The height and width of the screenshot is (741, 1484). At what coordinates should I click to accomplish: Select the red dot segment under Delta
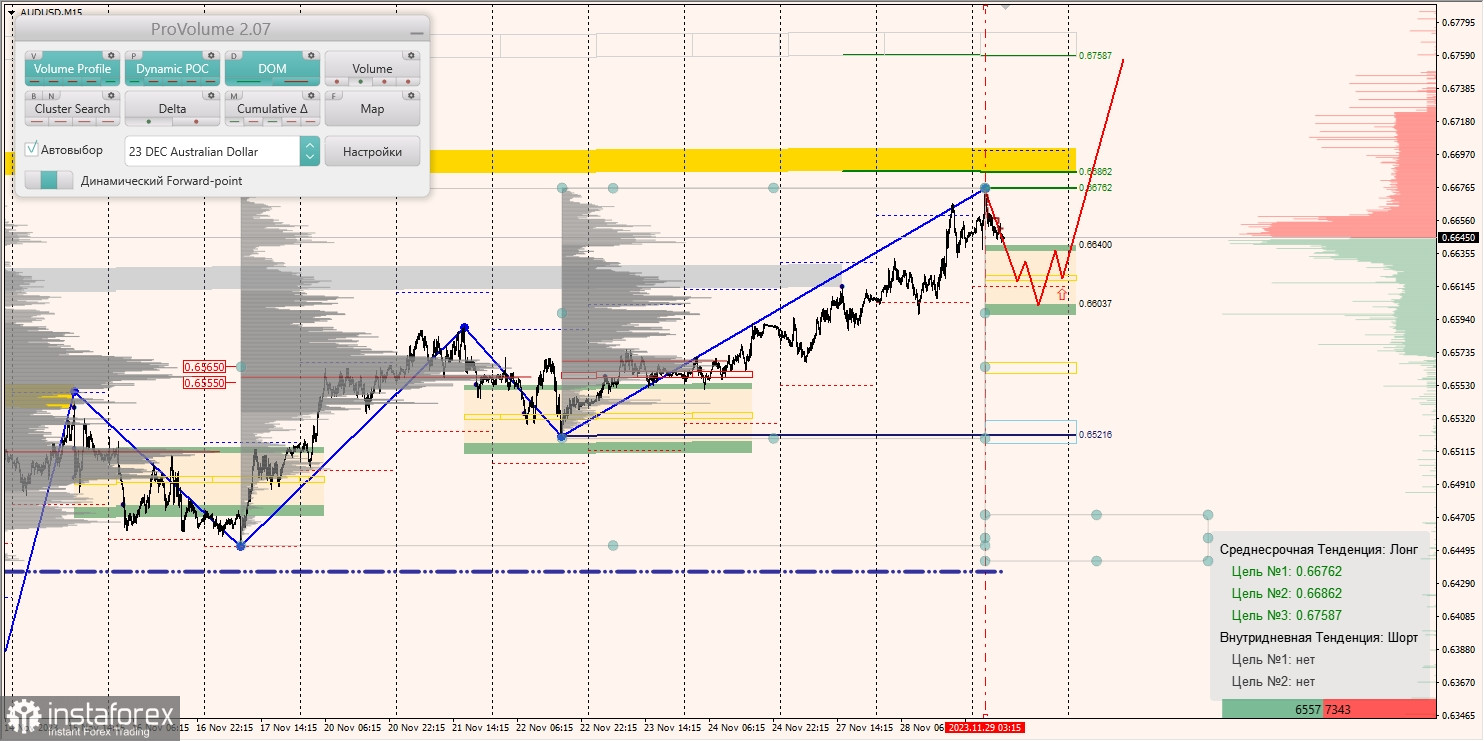pos(196,121)
